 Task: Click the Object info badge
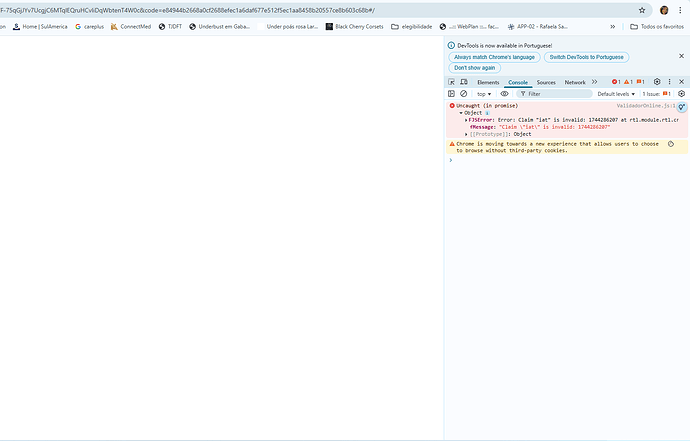(x=487, y=113)
